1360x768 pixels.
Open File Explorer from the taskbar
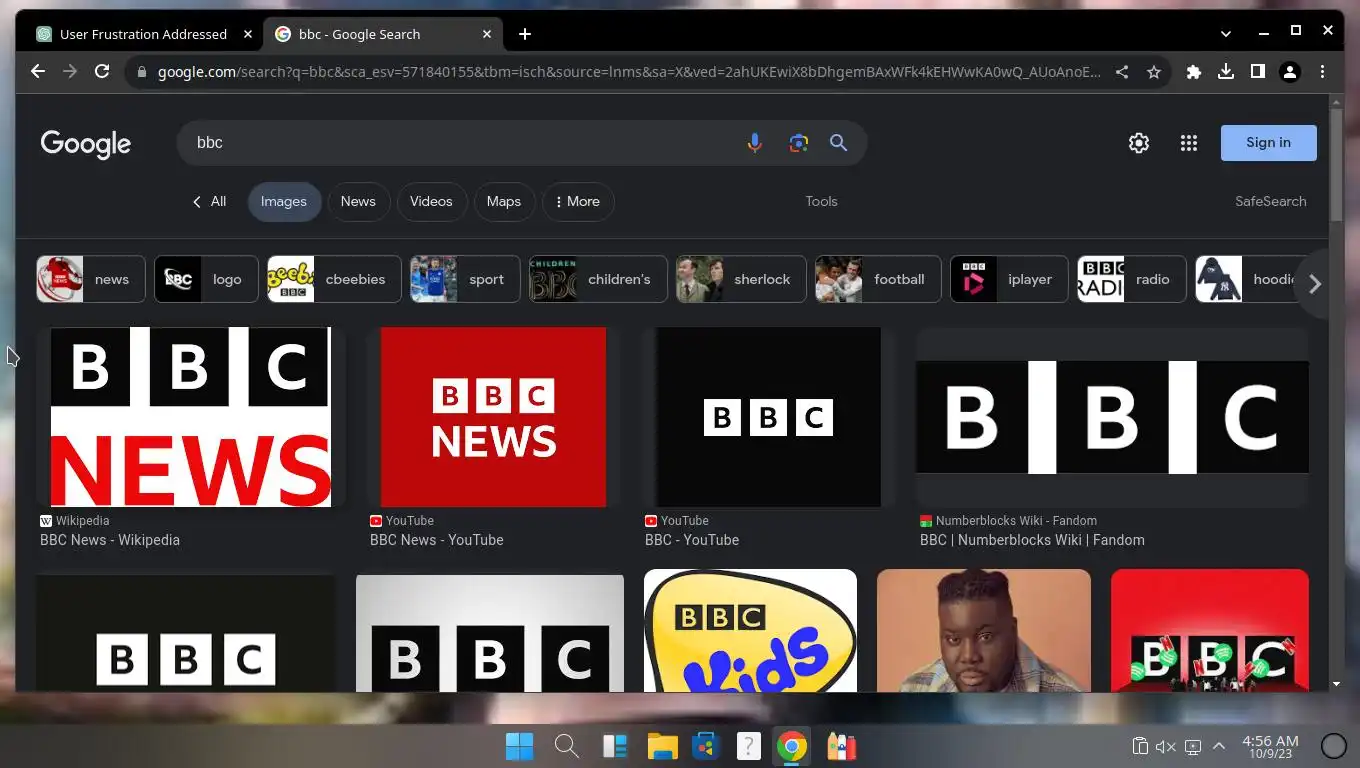pyautogui.click(x=662, y=746)
